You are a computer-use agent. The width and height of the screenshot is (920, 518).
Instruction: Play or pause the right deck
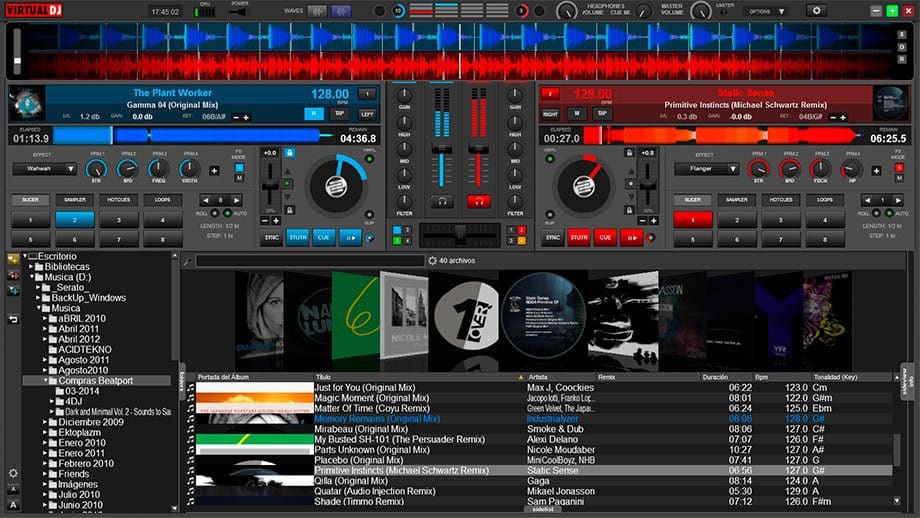[632, 238]
